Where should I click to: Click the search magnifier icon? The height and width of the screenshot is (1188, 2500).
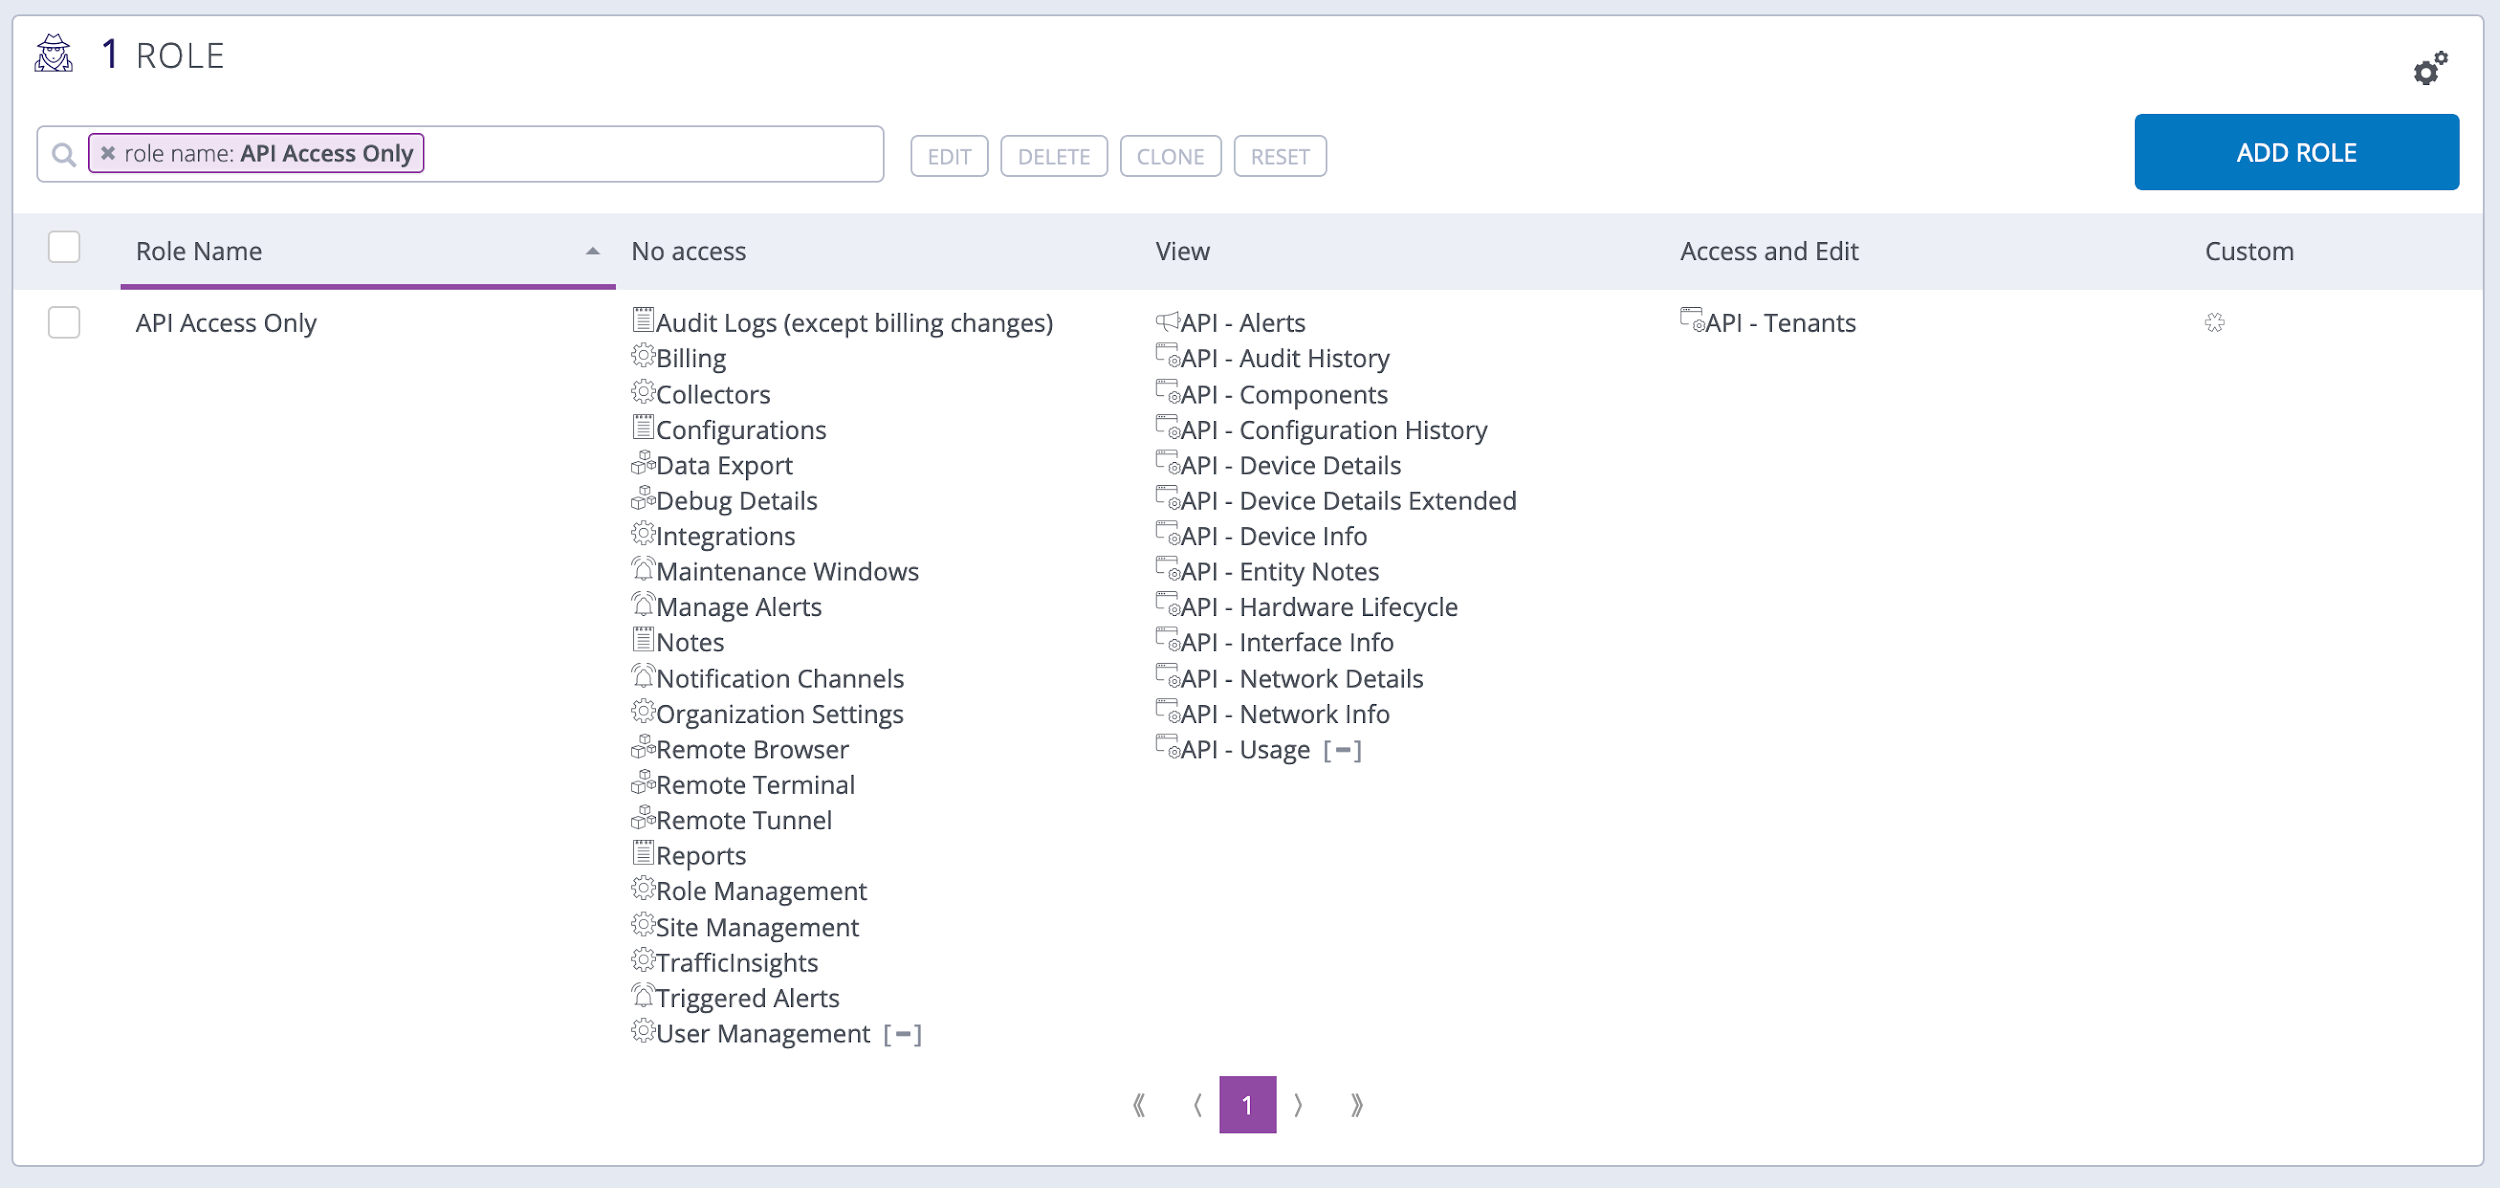point(63,154)
